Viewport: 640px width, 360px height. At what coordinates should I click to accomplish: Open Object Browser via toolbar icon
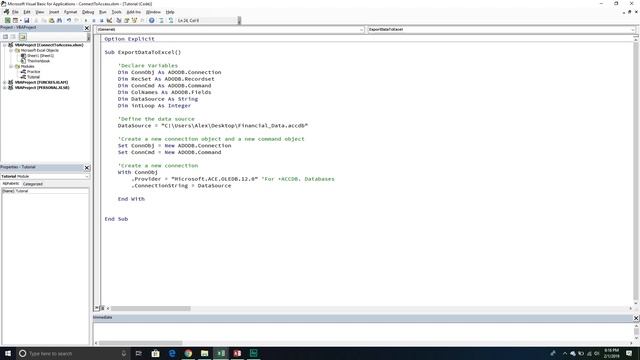pyautogui.click(x=134, y=20)
